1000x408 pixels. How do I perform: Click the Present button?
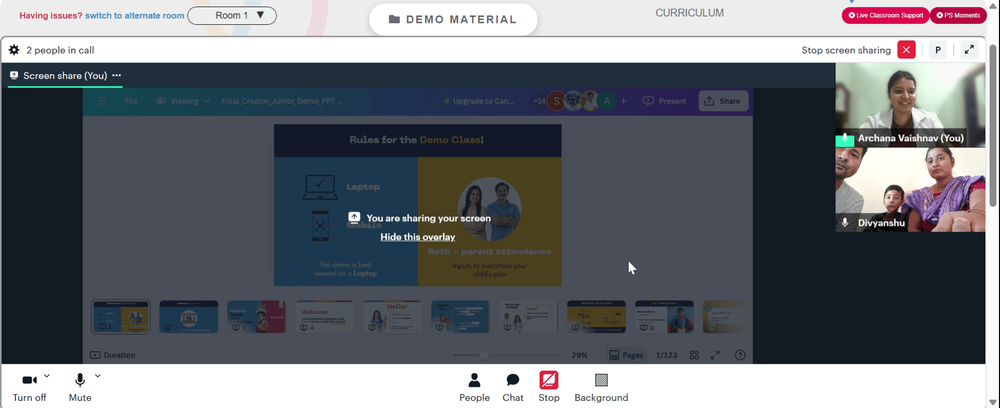point(665,101)
